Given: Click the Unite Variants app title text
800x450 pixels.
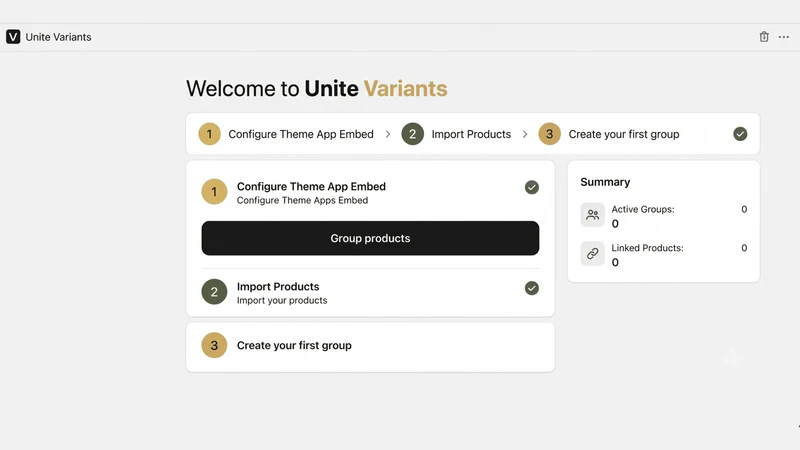Looking at the screenshot, I should pos(58,37).
